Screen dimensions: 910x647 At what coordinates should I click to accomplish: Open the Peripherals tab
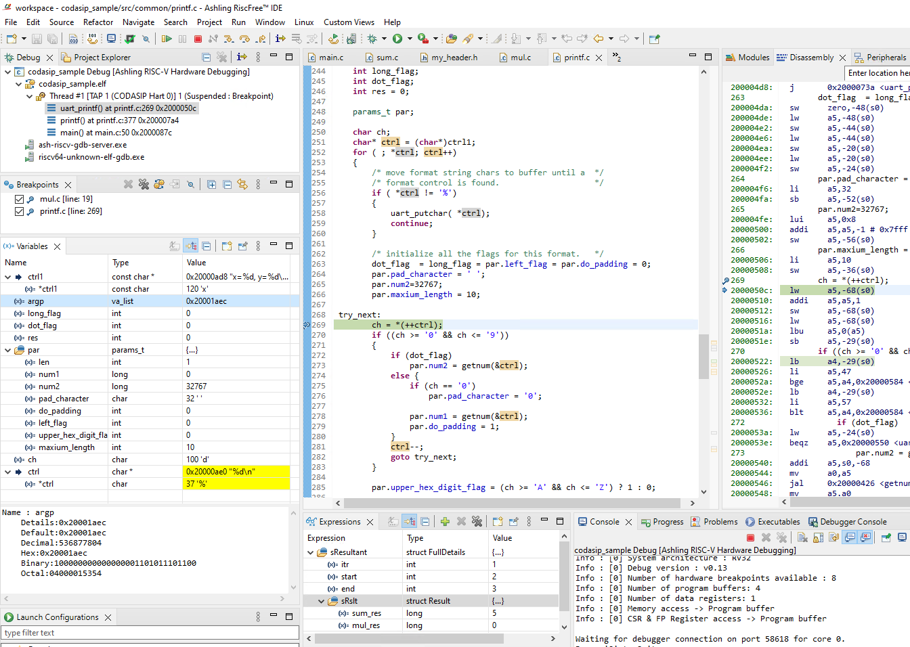pyautogui.click(x=880, y=57)
